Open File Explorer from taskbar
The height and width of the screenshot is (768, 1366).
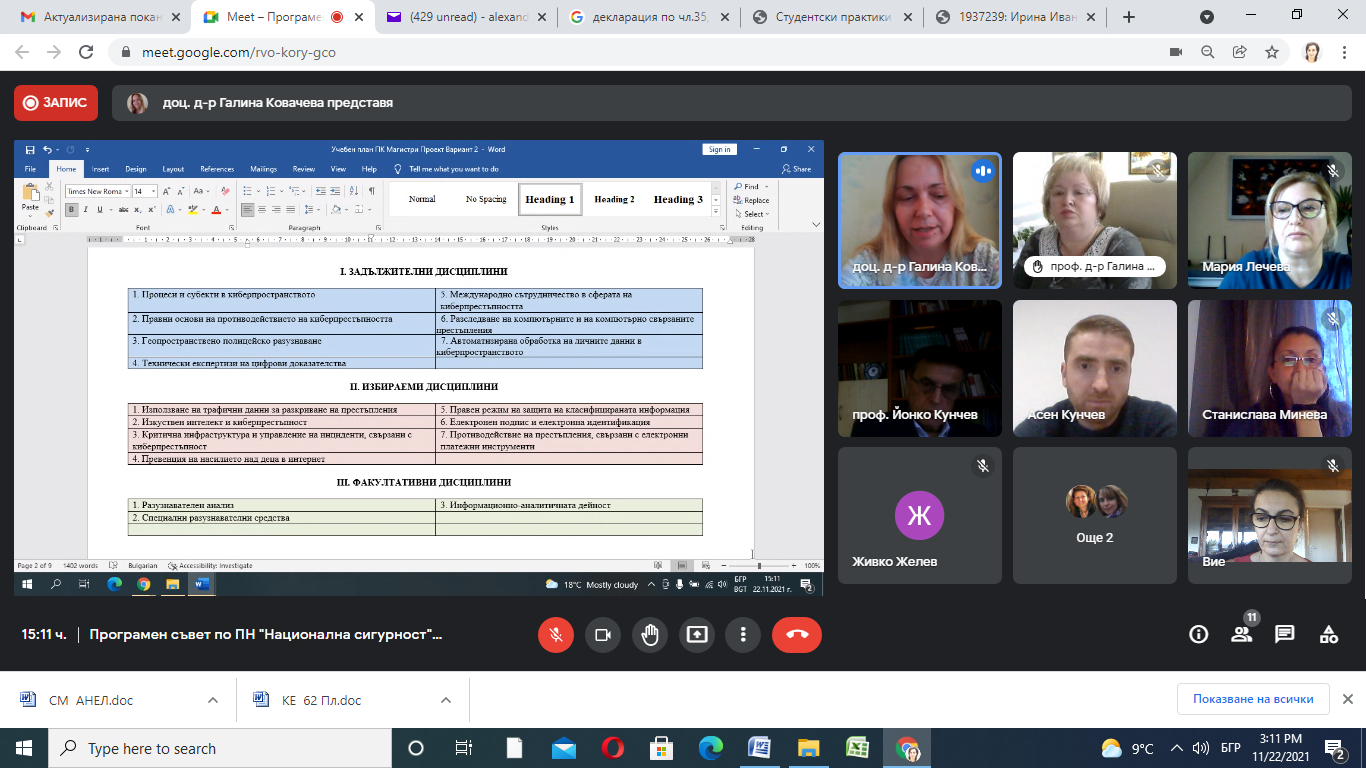click(x=809, y=748)
